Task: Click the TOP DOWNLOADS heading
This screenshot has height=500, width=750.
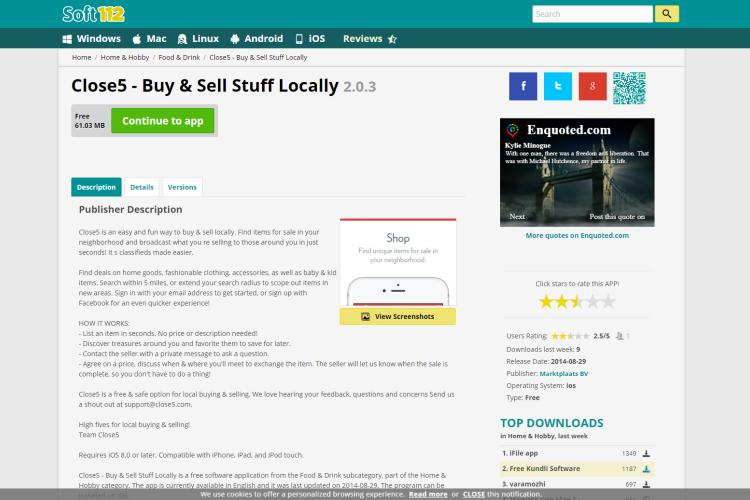Action: click(551, 423)
